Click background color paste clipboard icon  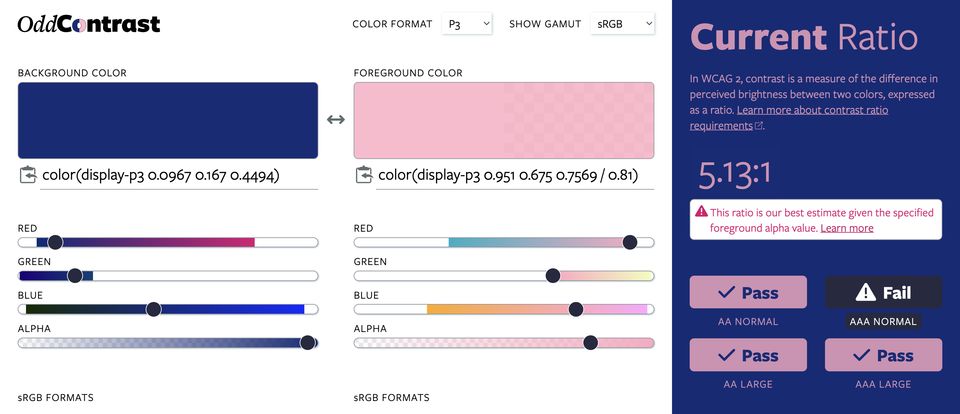[x=27, y=176]
